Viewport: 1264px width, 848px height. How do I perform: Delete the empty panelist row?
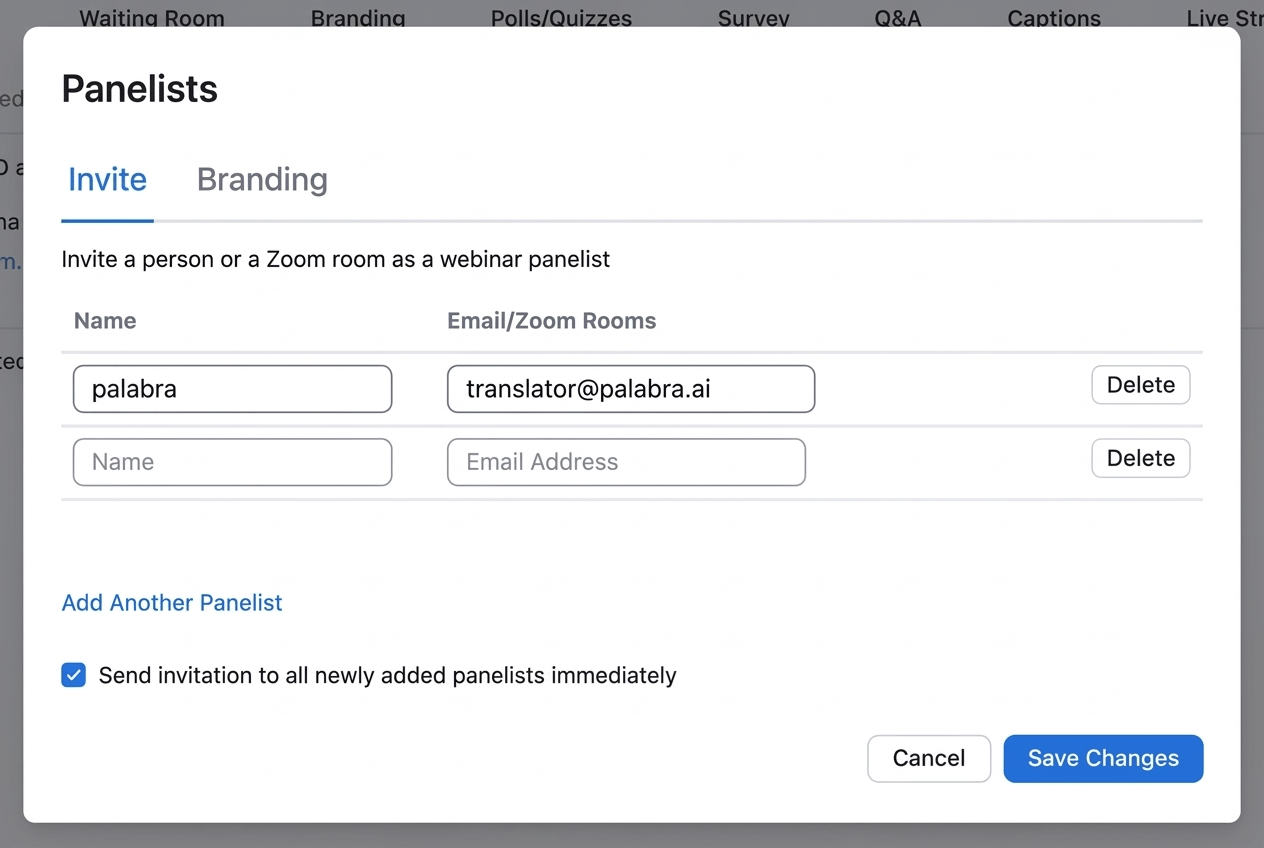click(x=1140, y=458)
